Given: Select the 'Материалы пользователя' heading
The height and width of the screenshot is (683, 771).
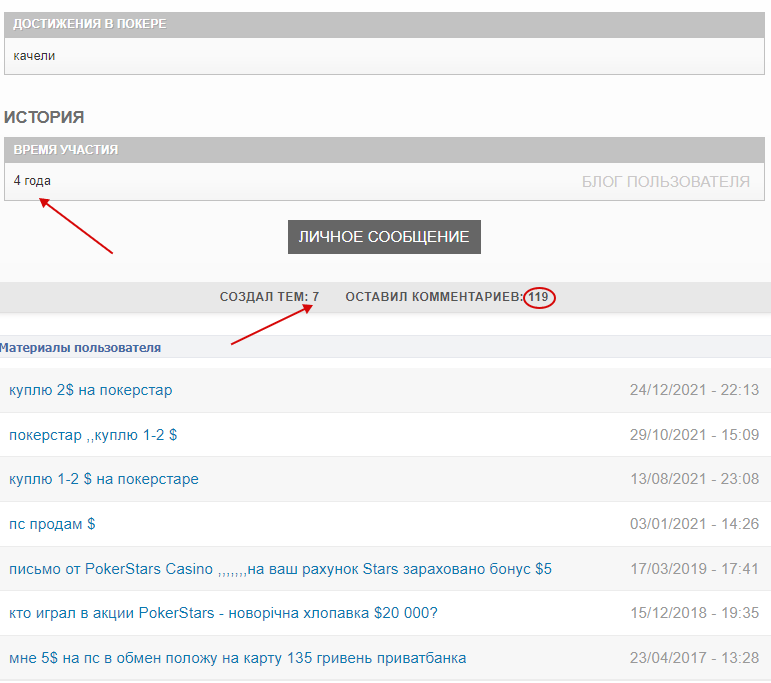Looking at the screenshot, I should tap(80, 348).
